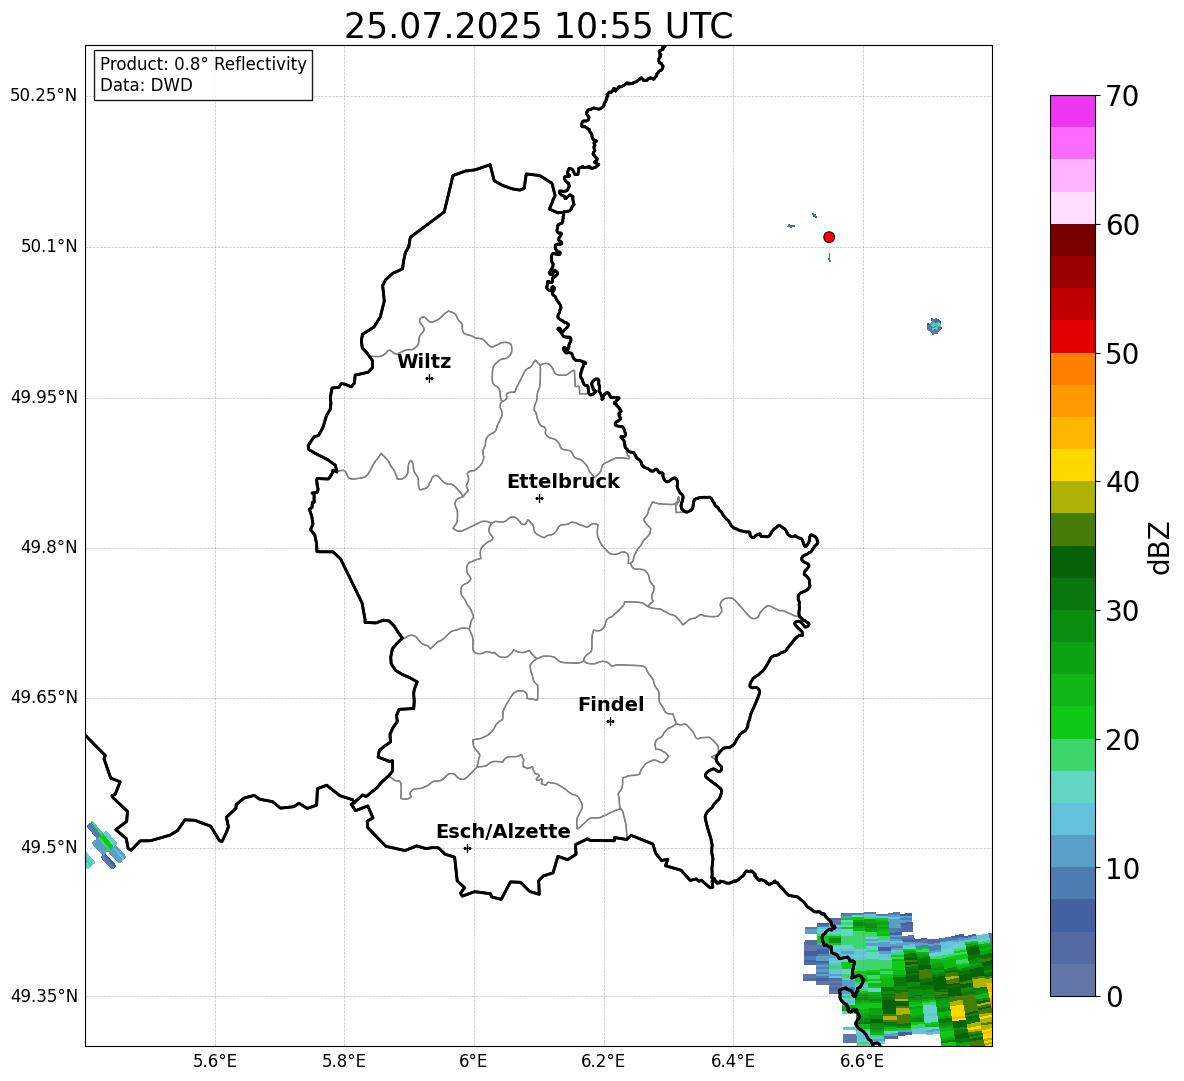The height and width of the screenshot is (1081, 1184).
Task: Click the 70 tick label on colorbar
Action: 1121,97
